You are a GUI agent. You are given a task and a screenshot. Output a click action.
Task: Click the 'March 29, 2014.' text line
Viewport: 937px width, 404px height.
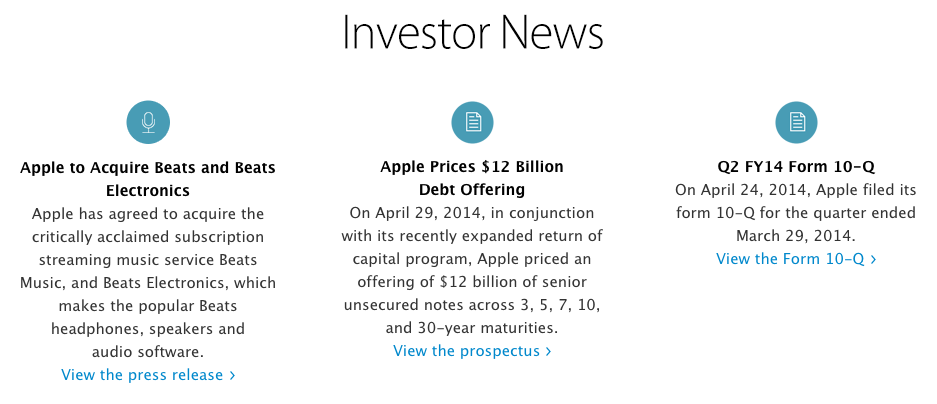click(796, 235)
